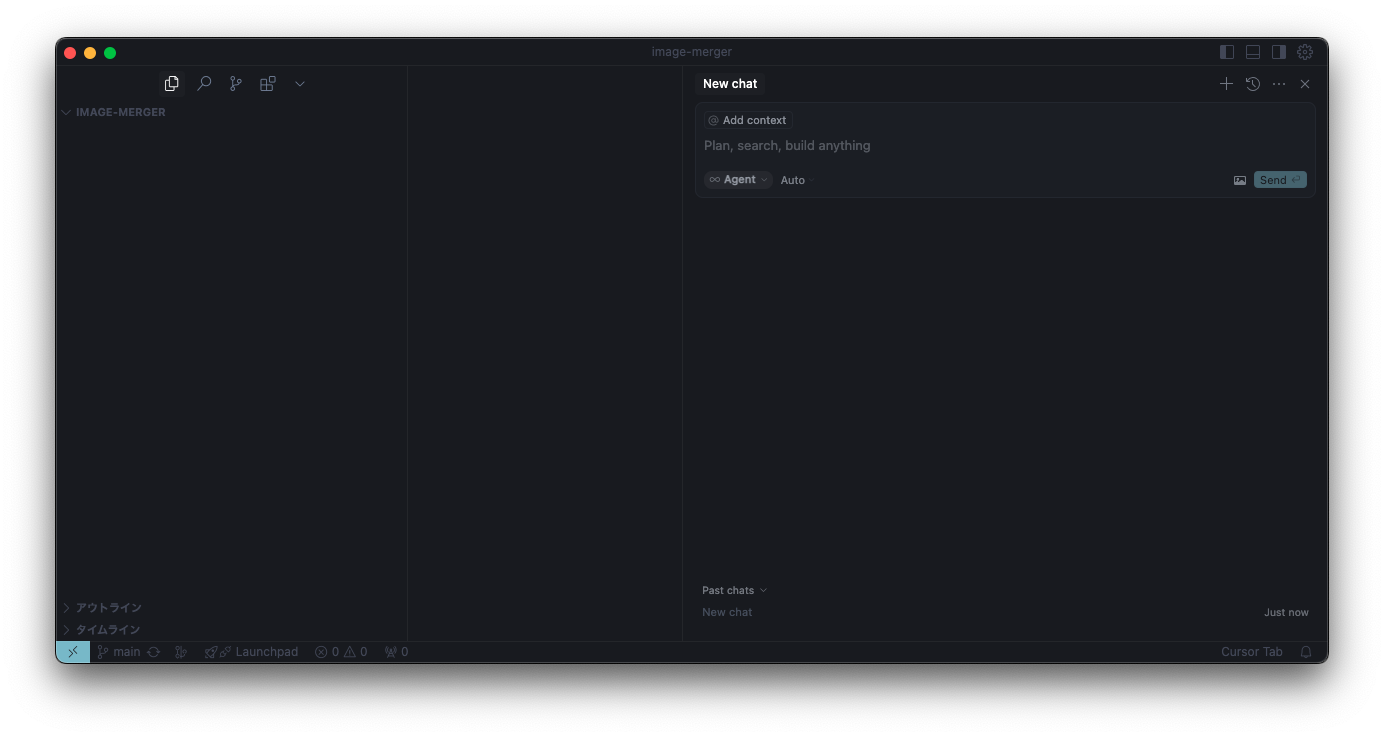Start a new chat with plus icon

pos(1226,84)
